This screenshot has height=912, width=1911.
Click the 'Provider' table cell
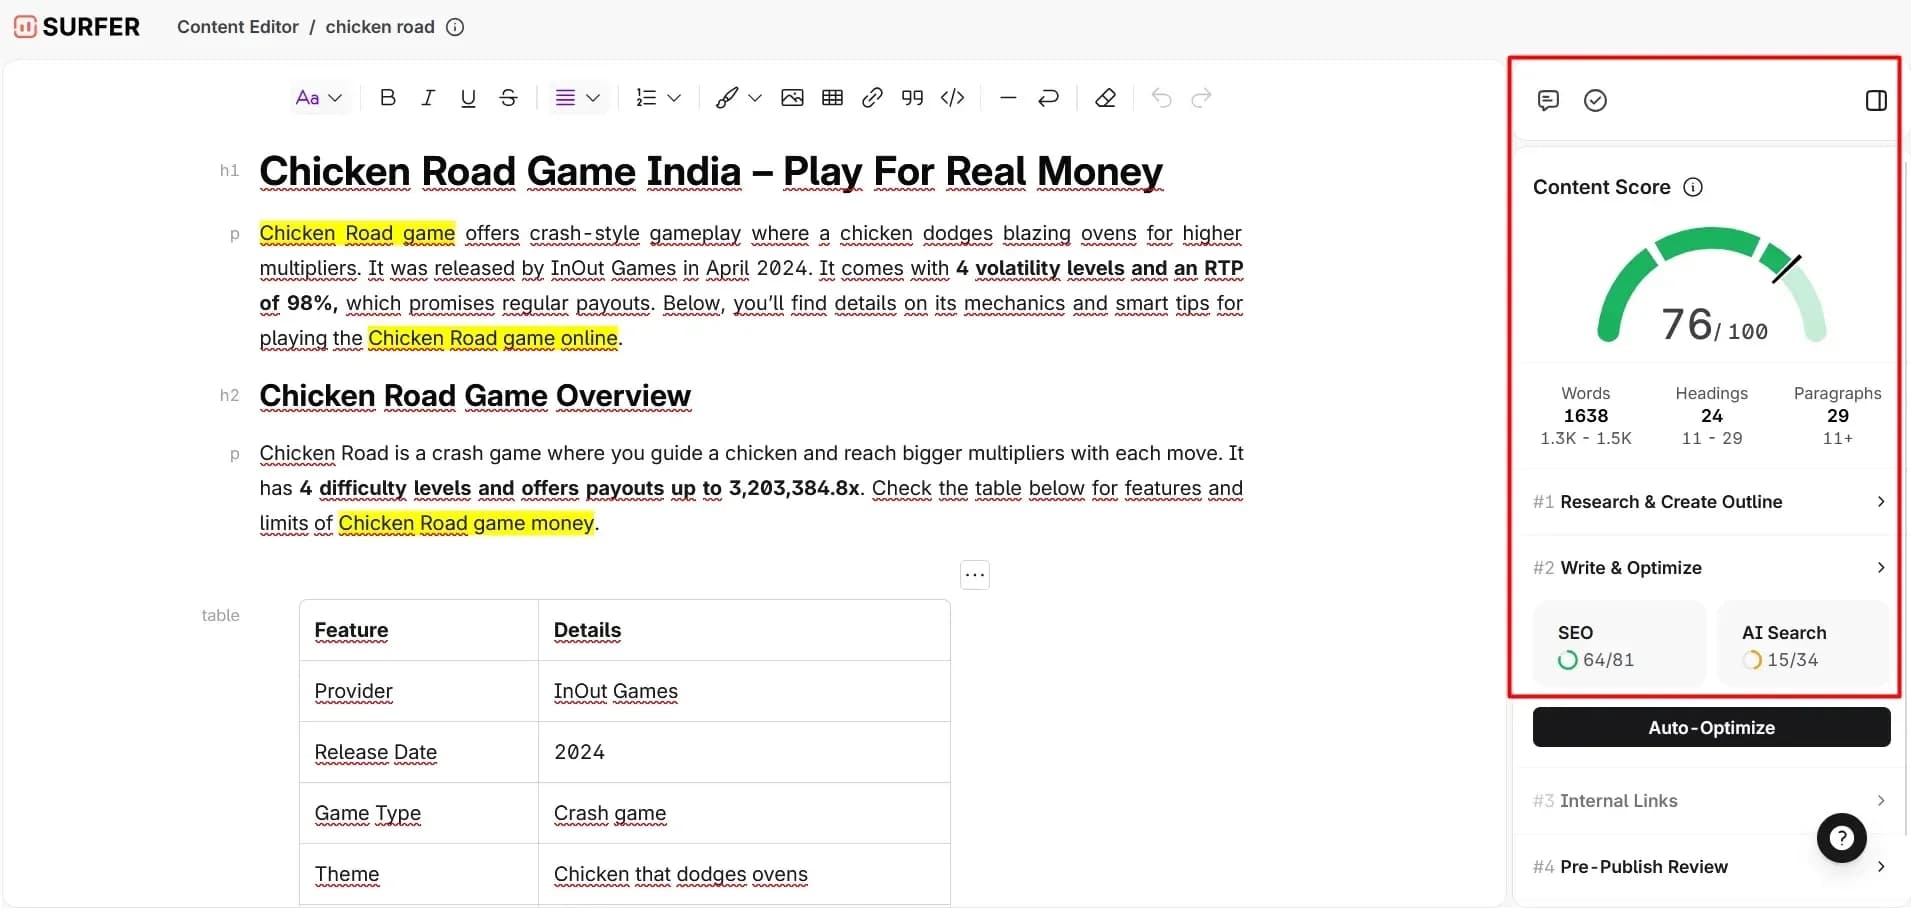tap(419, 691)
